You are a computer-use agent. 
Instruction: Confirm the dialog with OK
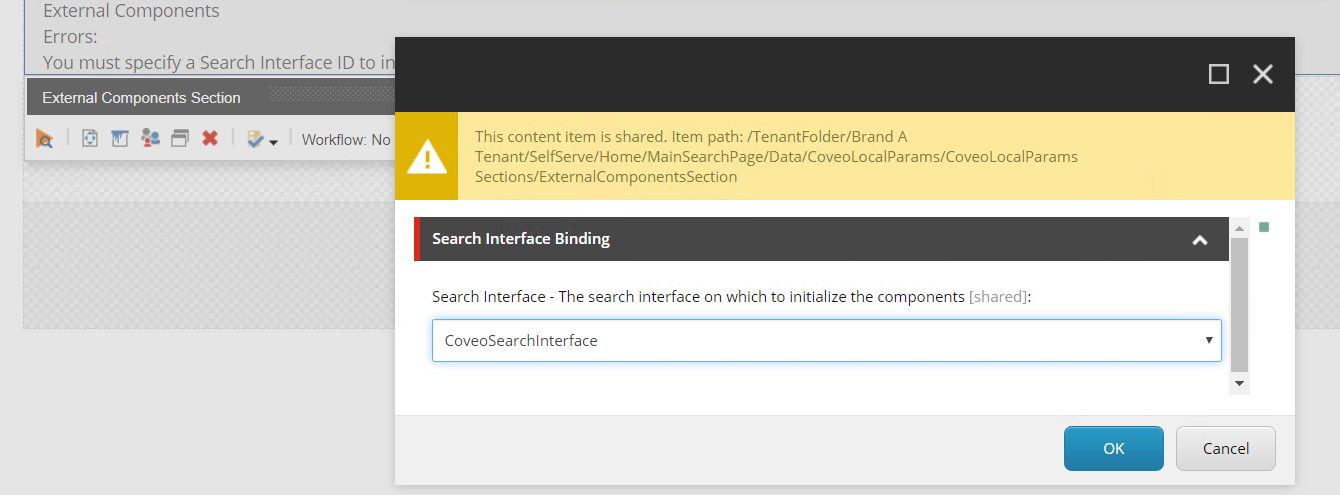(x=1113, y=449)
